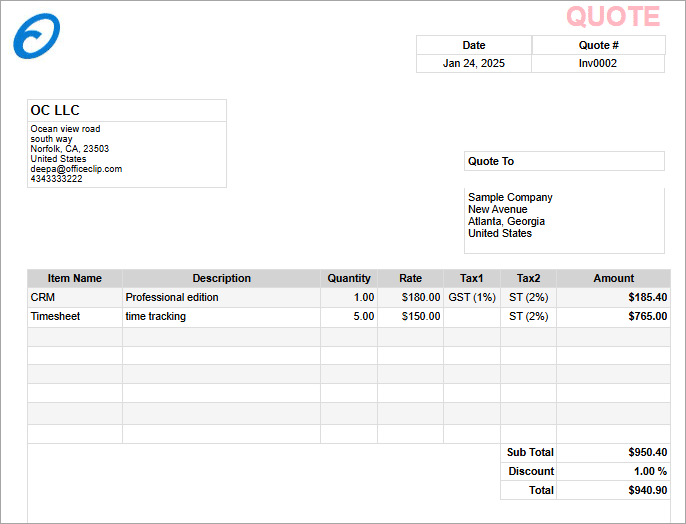The width and height of the screenshot is (686, 524).
Task: Open the deepa@officeclip.com email address
Action: [76, 169]
